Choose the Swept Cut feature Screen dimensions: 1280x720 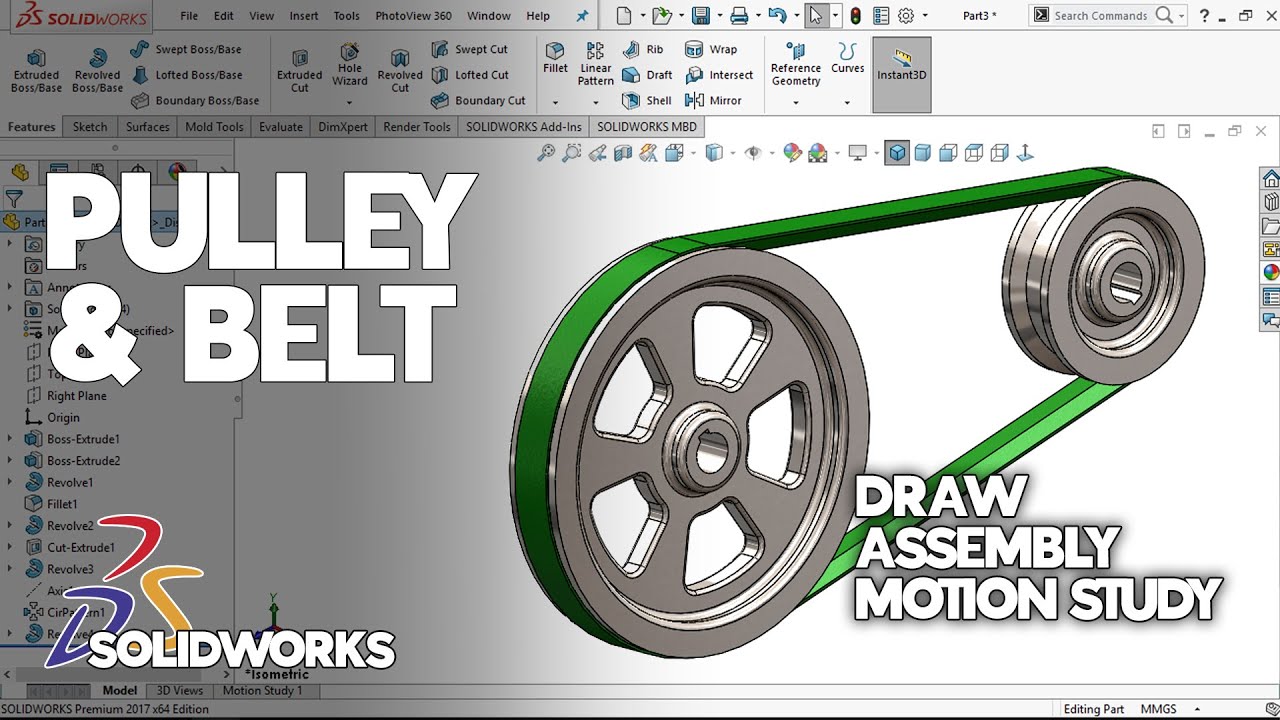pos(469,49)
